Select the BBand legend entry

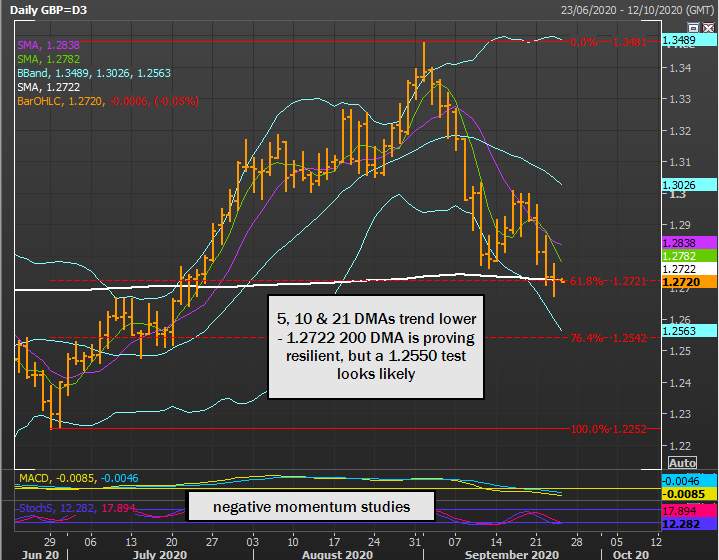click(x=94, y=73)
